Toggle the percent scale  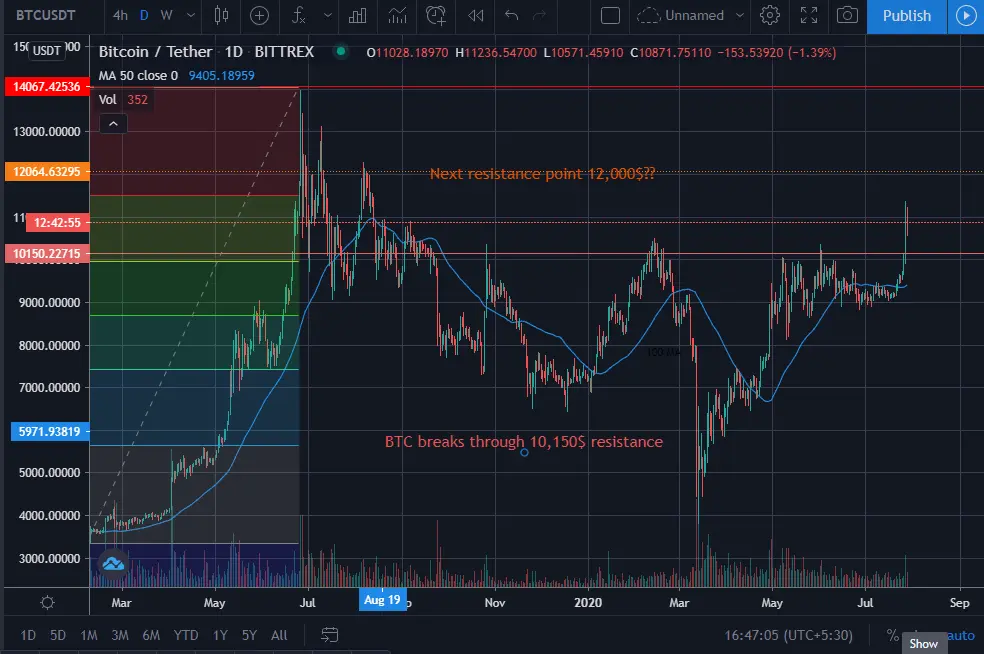(x=892, y=635)
